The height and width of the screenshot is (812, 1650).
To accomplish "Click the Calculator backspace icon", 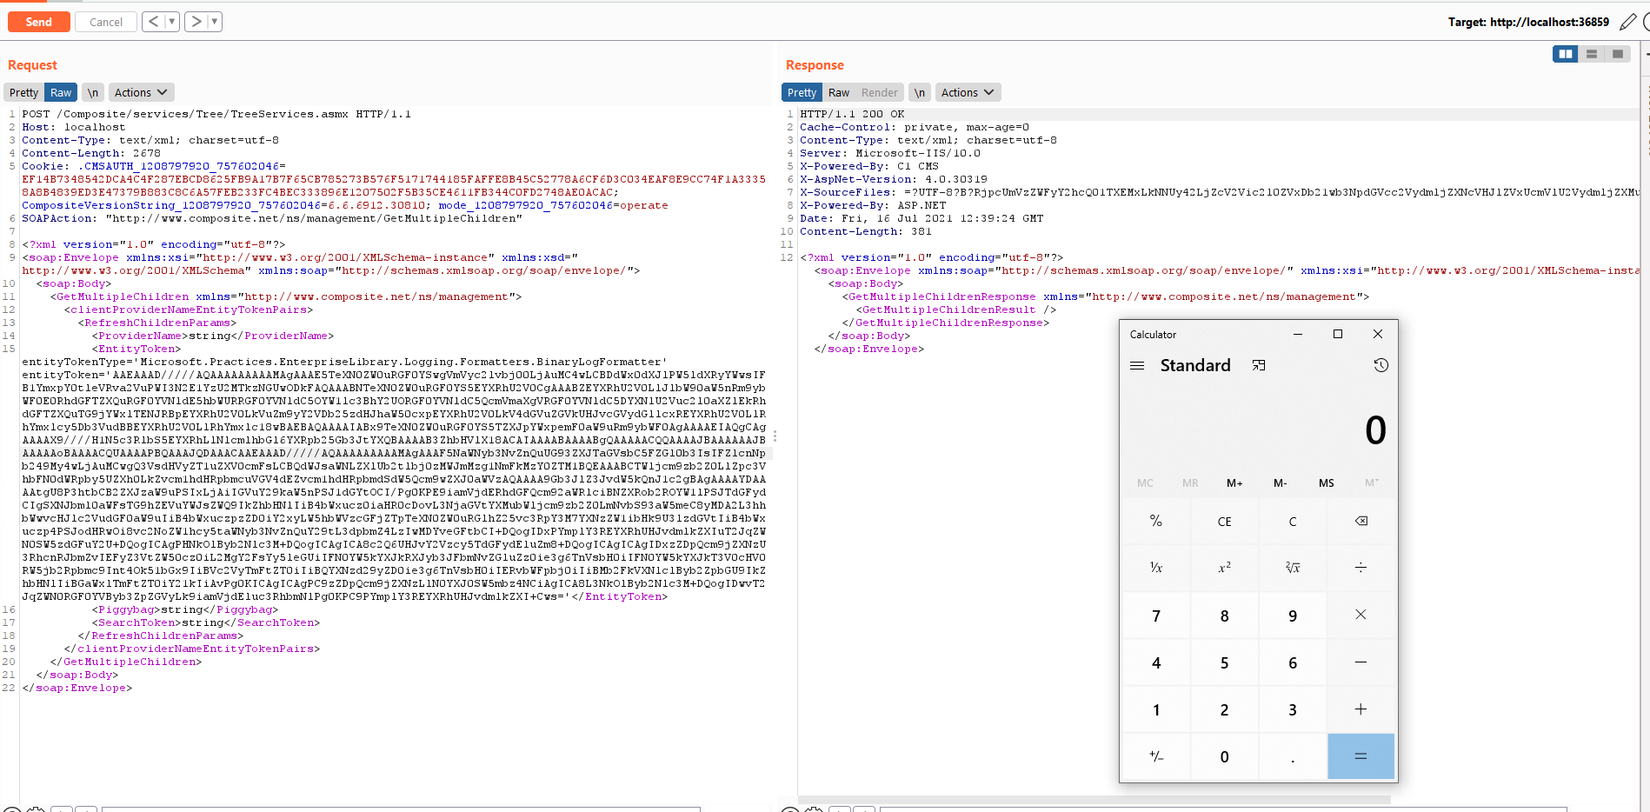I will (x=1361, y=521).
